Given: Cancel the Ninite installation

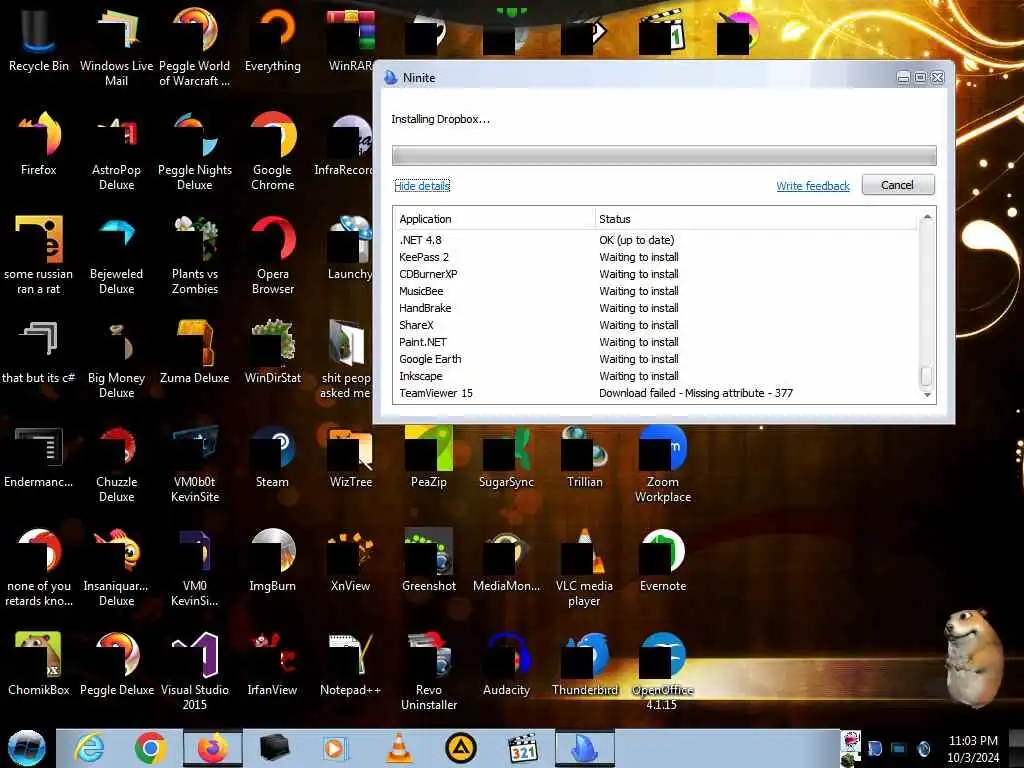Looking at the screenshot, I should [x=898, y=185].
